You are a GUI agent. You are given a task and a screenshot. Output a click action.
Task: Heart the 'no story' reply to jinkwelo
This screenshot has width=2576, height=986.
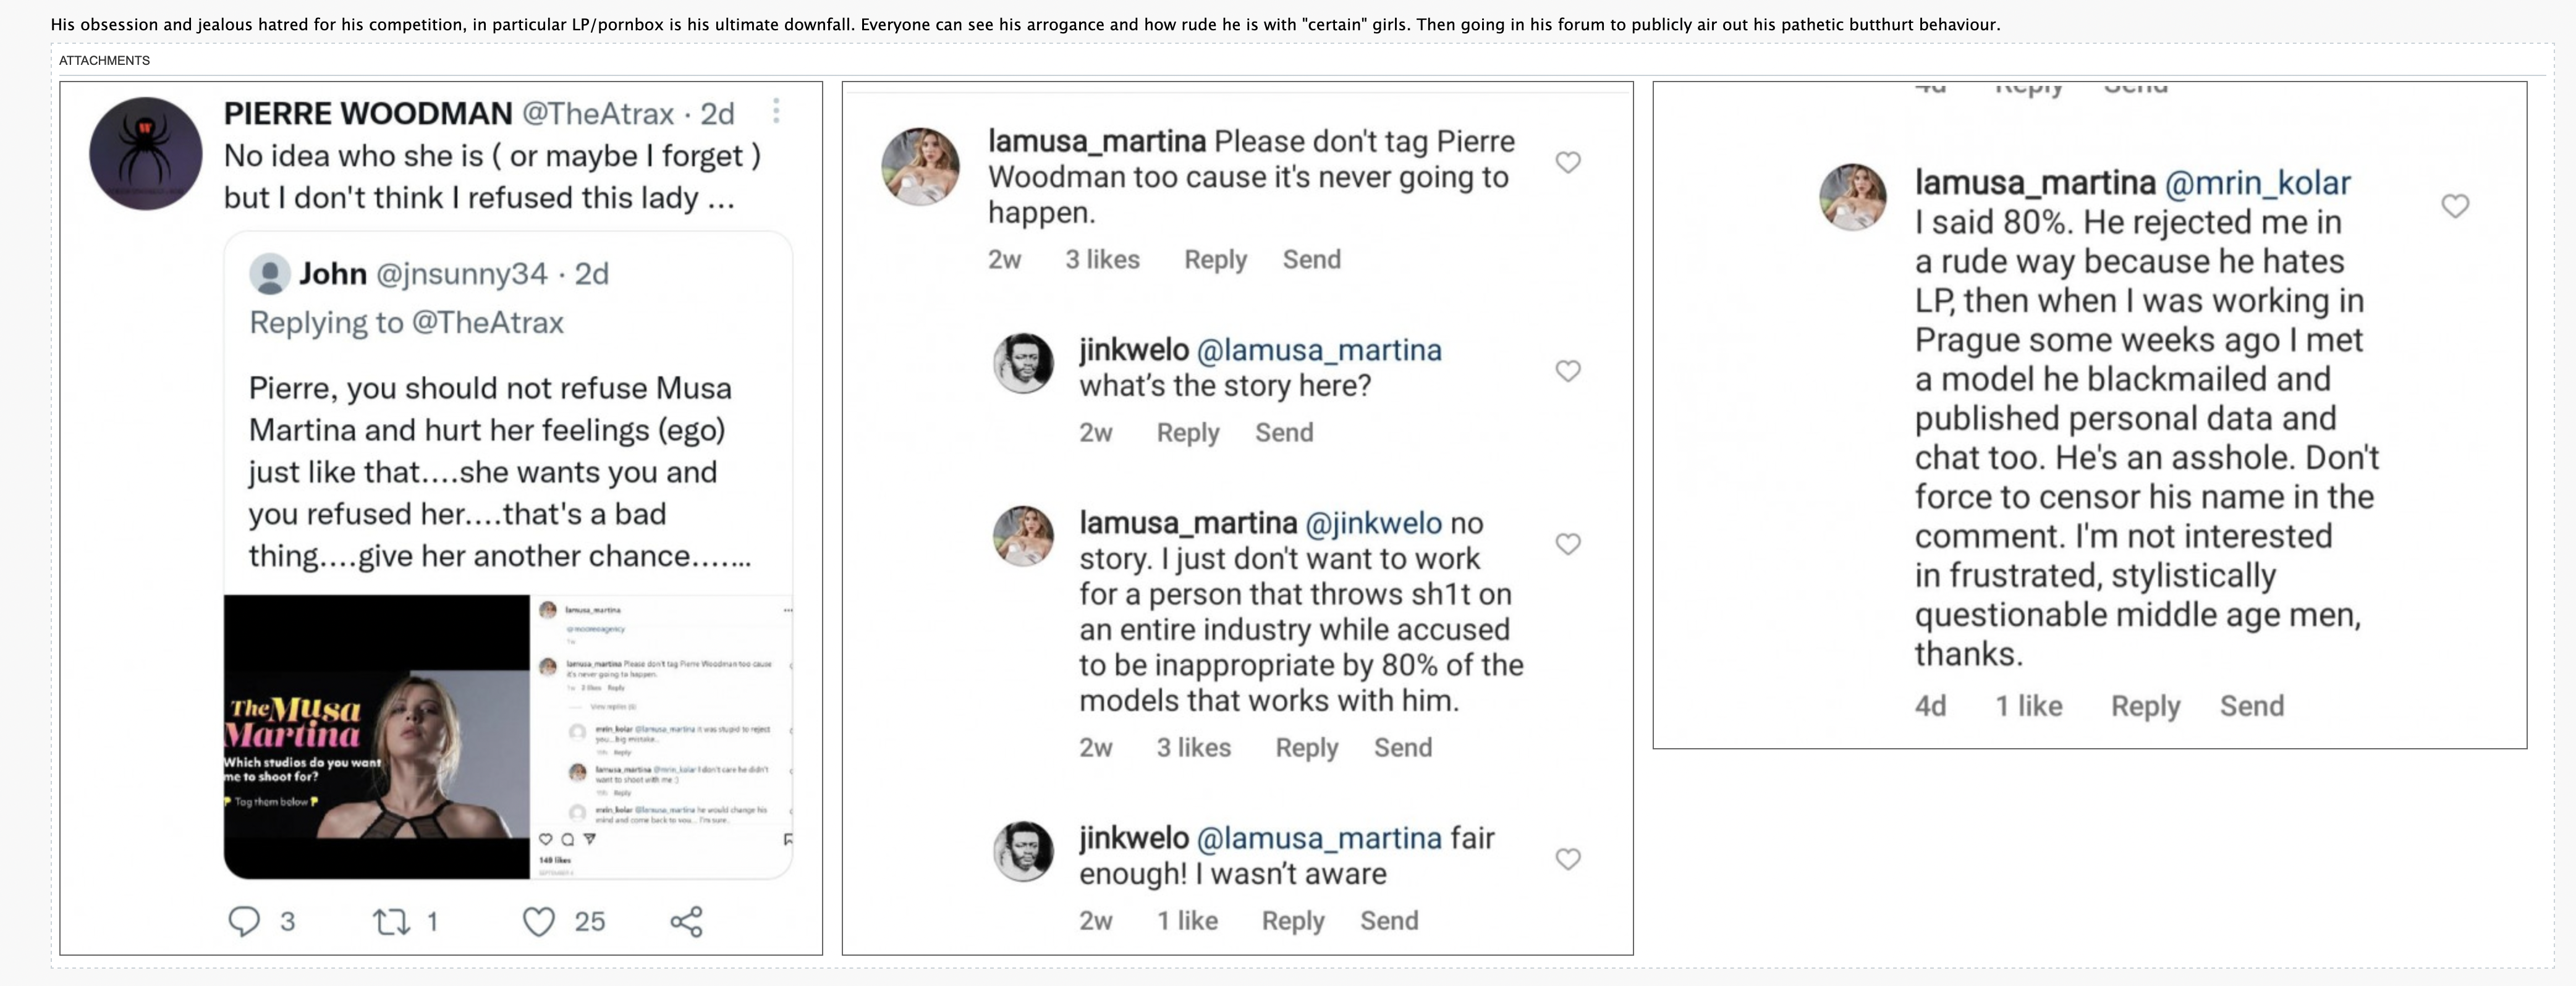[x=1568, y=544]
